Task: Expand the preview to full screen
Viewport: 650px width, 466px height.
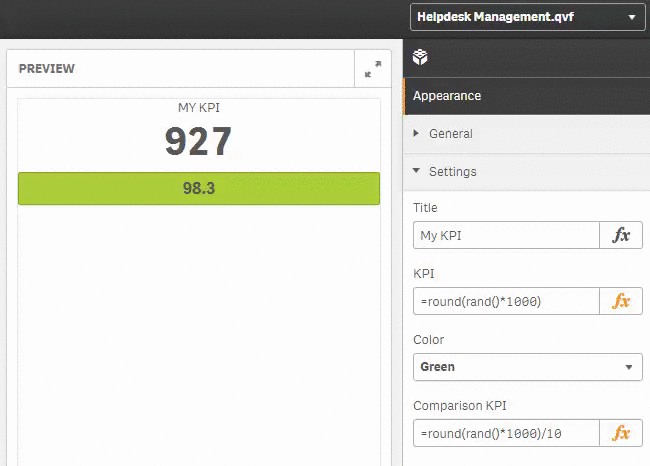Action: tap(372, 69)
